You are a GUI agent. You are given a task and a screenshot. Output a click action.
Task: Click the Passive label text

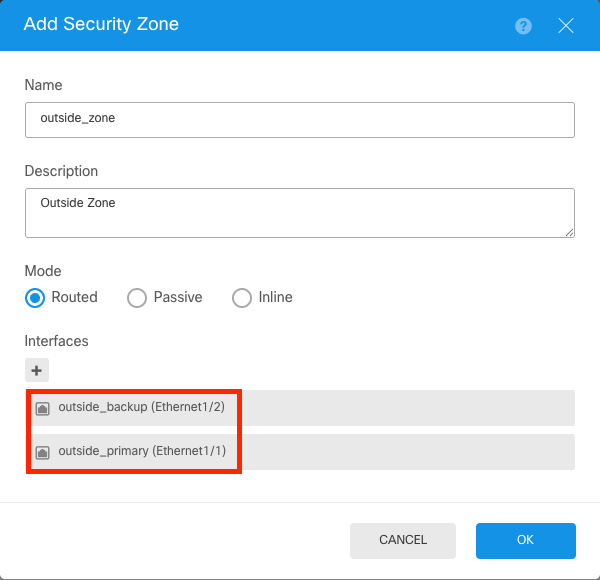point(178,297)
